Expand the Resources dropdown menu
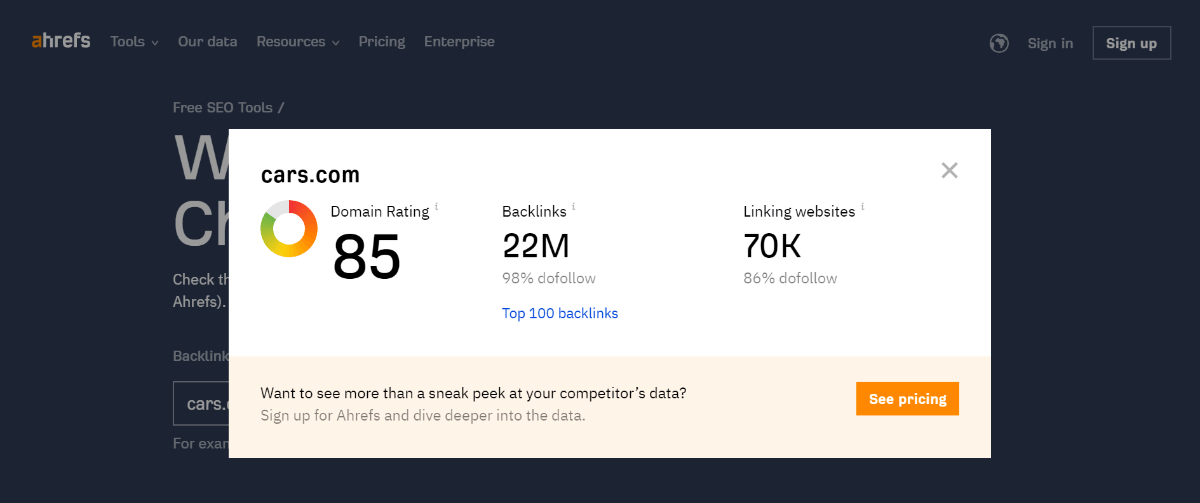 [298, 42]
